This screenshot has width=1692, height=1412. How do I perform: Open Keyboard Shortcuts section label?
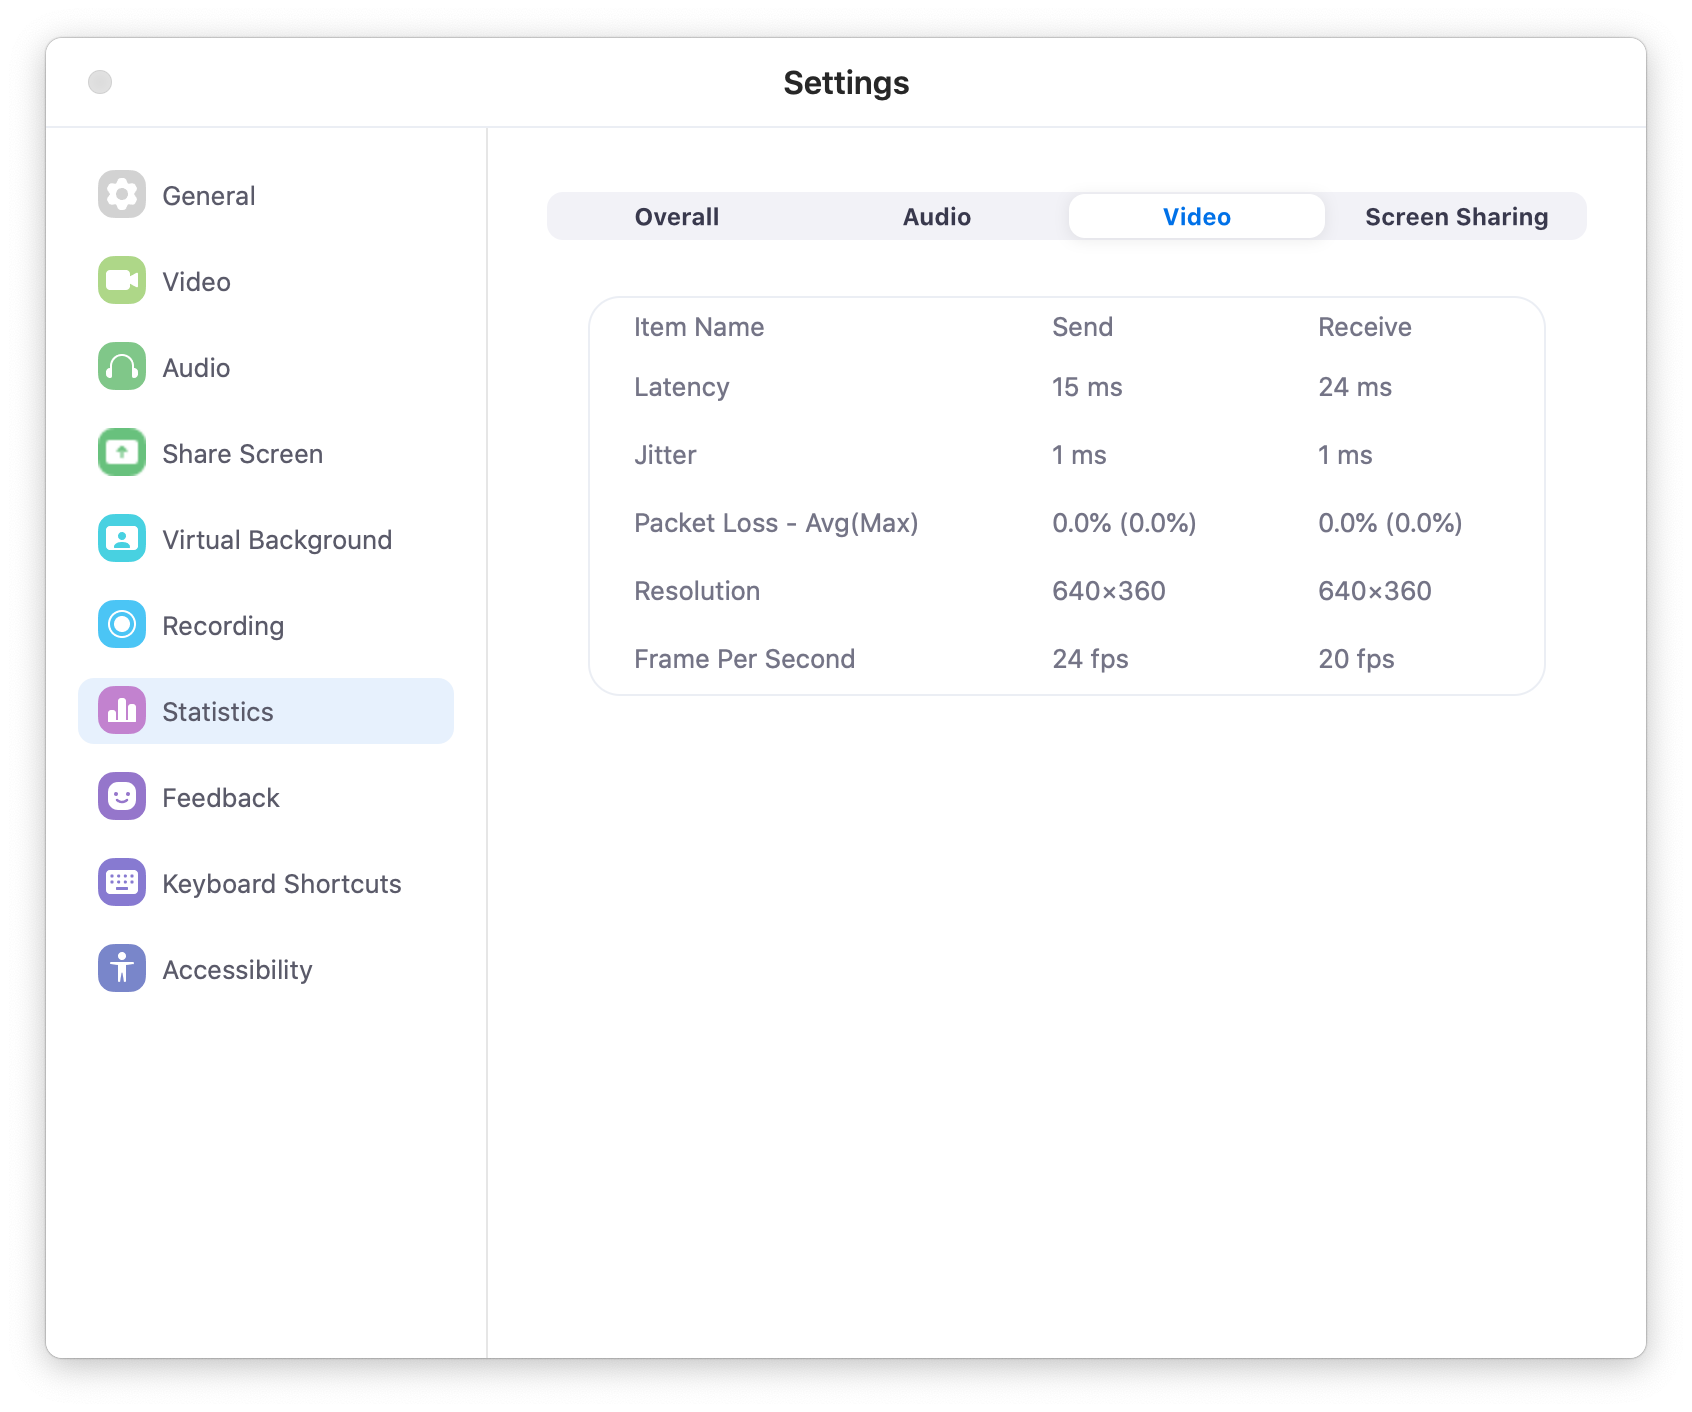(x=282, y=884)
